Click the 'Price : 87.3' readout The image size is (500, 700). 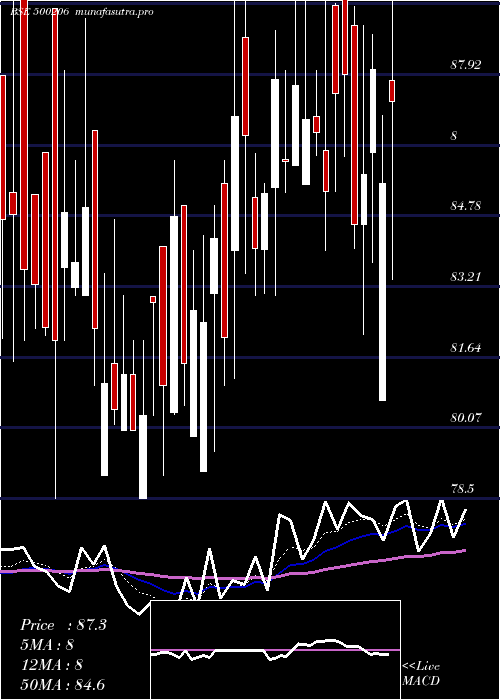63,625
